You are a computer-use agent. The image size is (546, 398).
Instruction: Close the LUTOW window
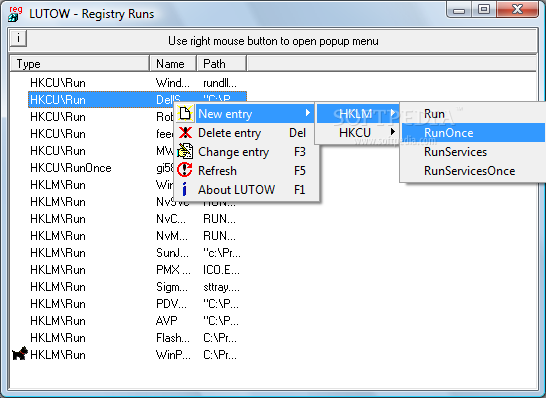click(x=517, y=9)
